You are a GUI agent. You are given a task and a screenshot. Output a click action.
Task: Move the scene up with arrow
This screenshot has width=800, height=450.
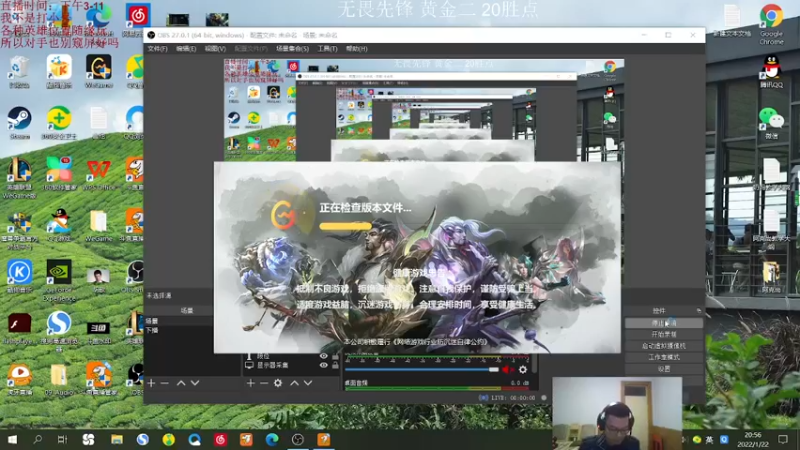coord(181,383)
